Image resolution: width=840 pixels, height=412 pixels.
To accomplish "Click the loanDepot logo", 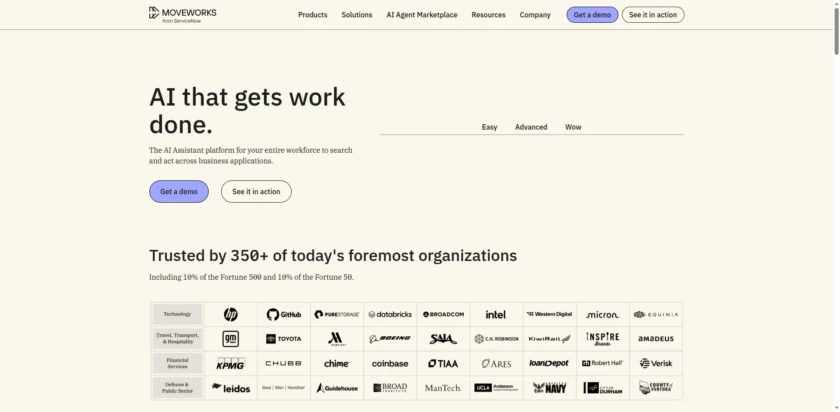I will pyautogui.click(x=550, y=363).
